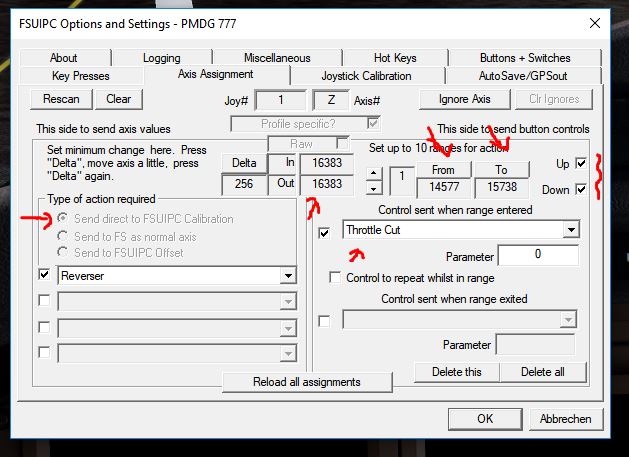Select Send to FS as normal axis
This screenshot has height=457, width=629.
click(62, 236)
